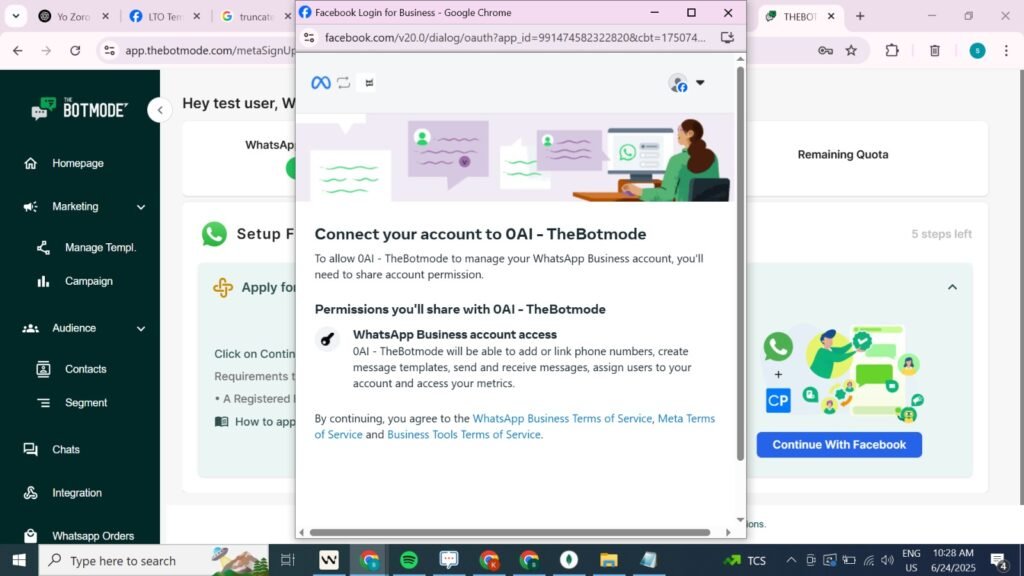Open Integration in sidebar
Screen dimensions: 1024x576
76,493
